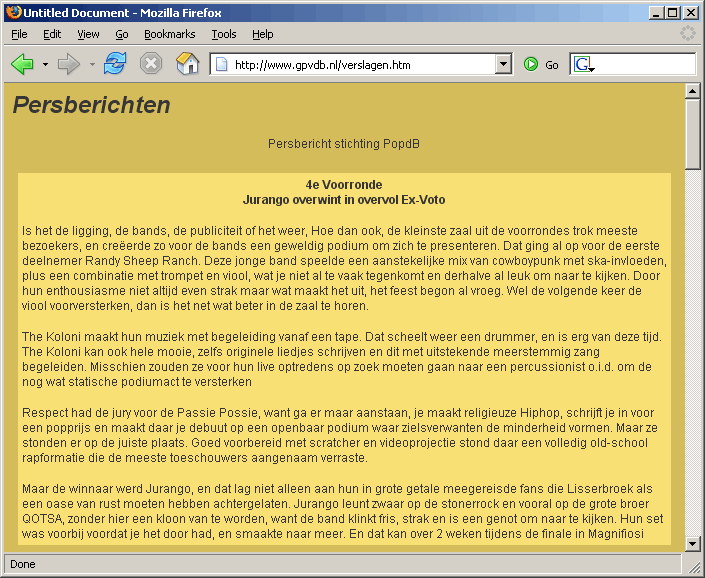Click the Persberichten heading
The width and height of the screenshot is (705, 578).
(x=91, y=105)
